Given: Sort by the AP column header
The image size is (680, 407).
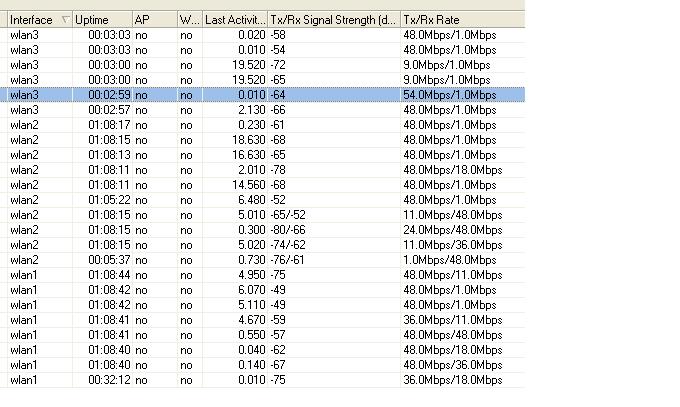Looking at the screenshot, I should click(x=155, y=20).
